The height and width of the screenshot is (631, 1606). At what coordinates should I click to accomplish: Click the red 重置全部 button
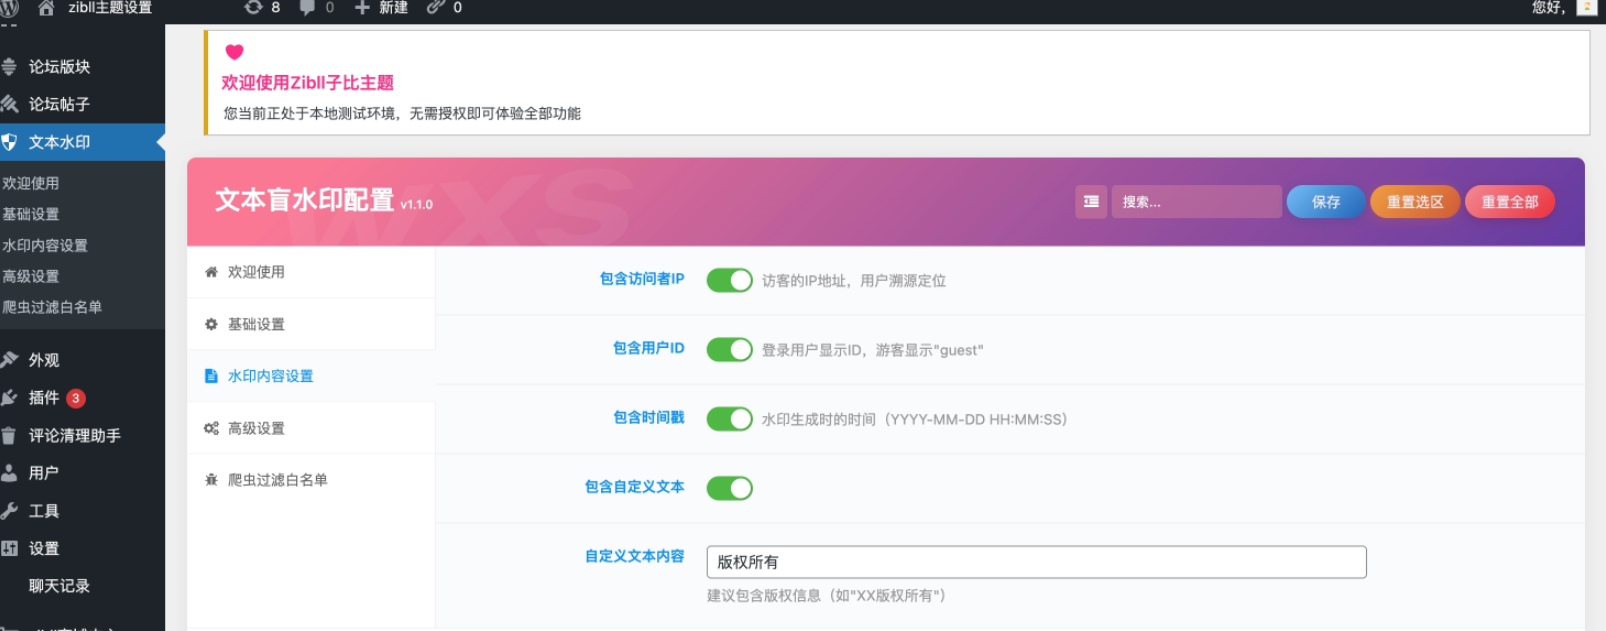1509,202
